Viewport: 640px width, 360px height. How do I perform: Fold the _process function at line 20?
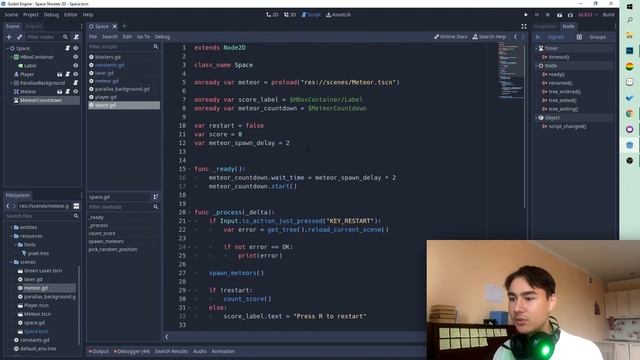click(x=189, y=212)
